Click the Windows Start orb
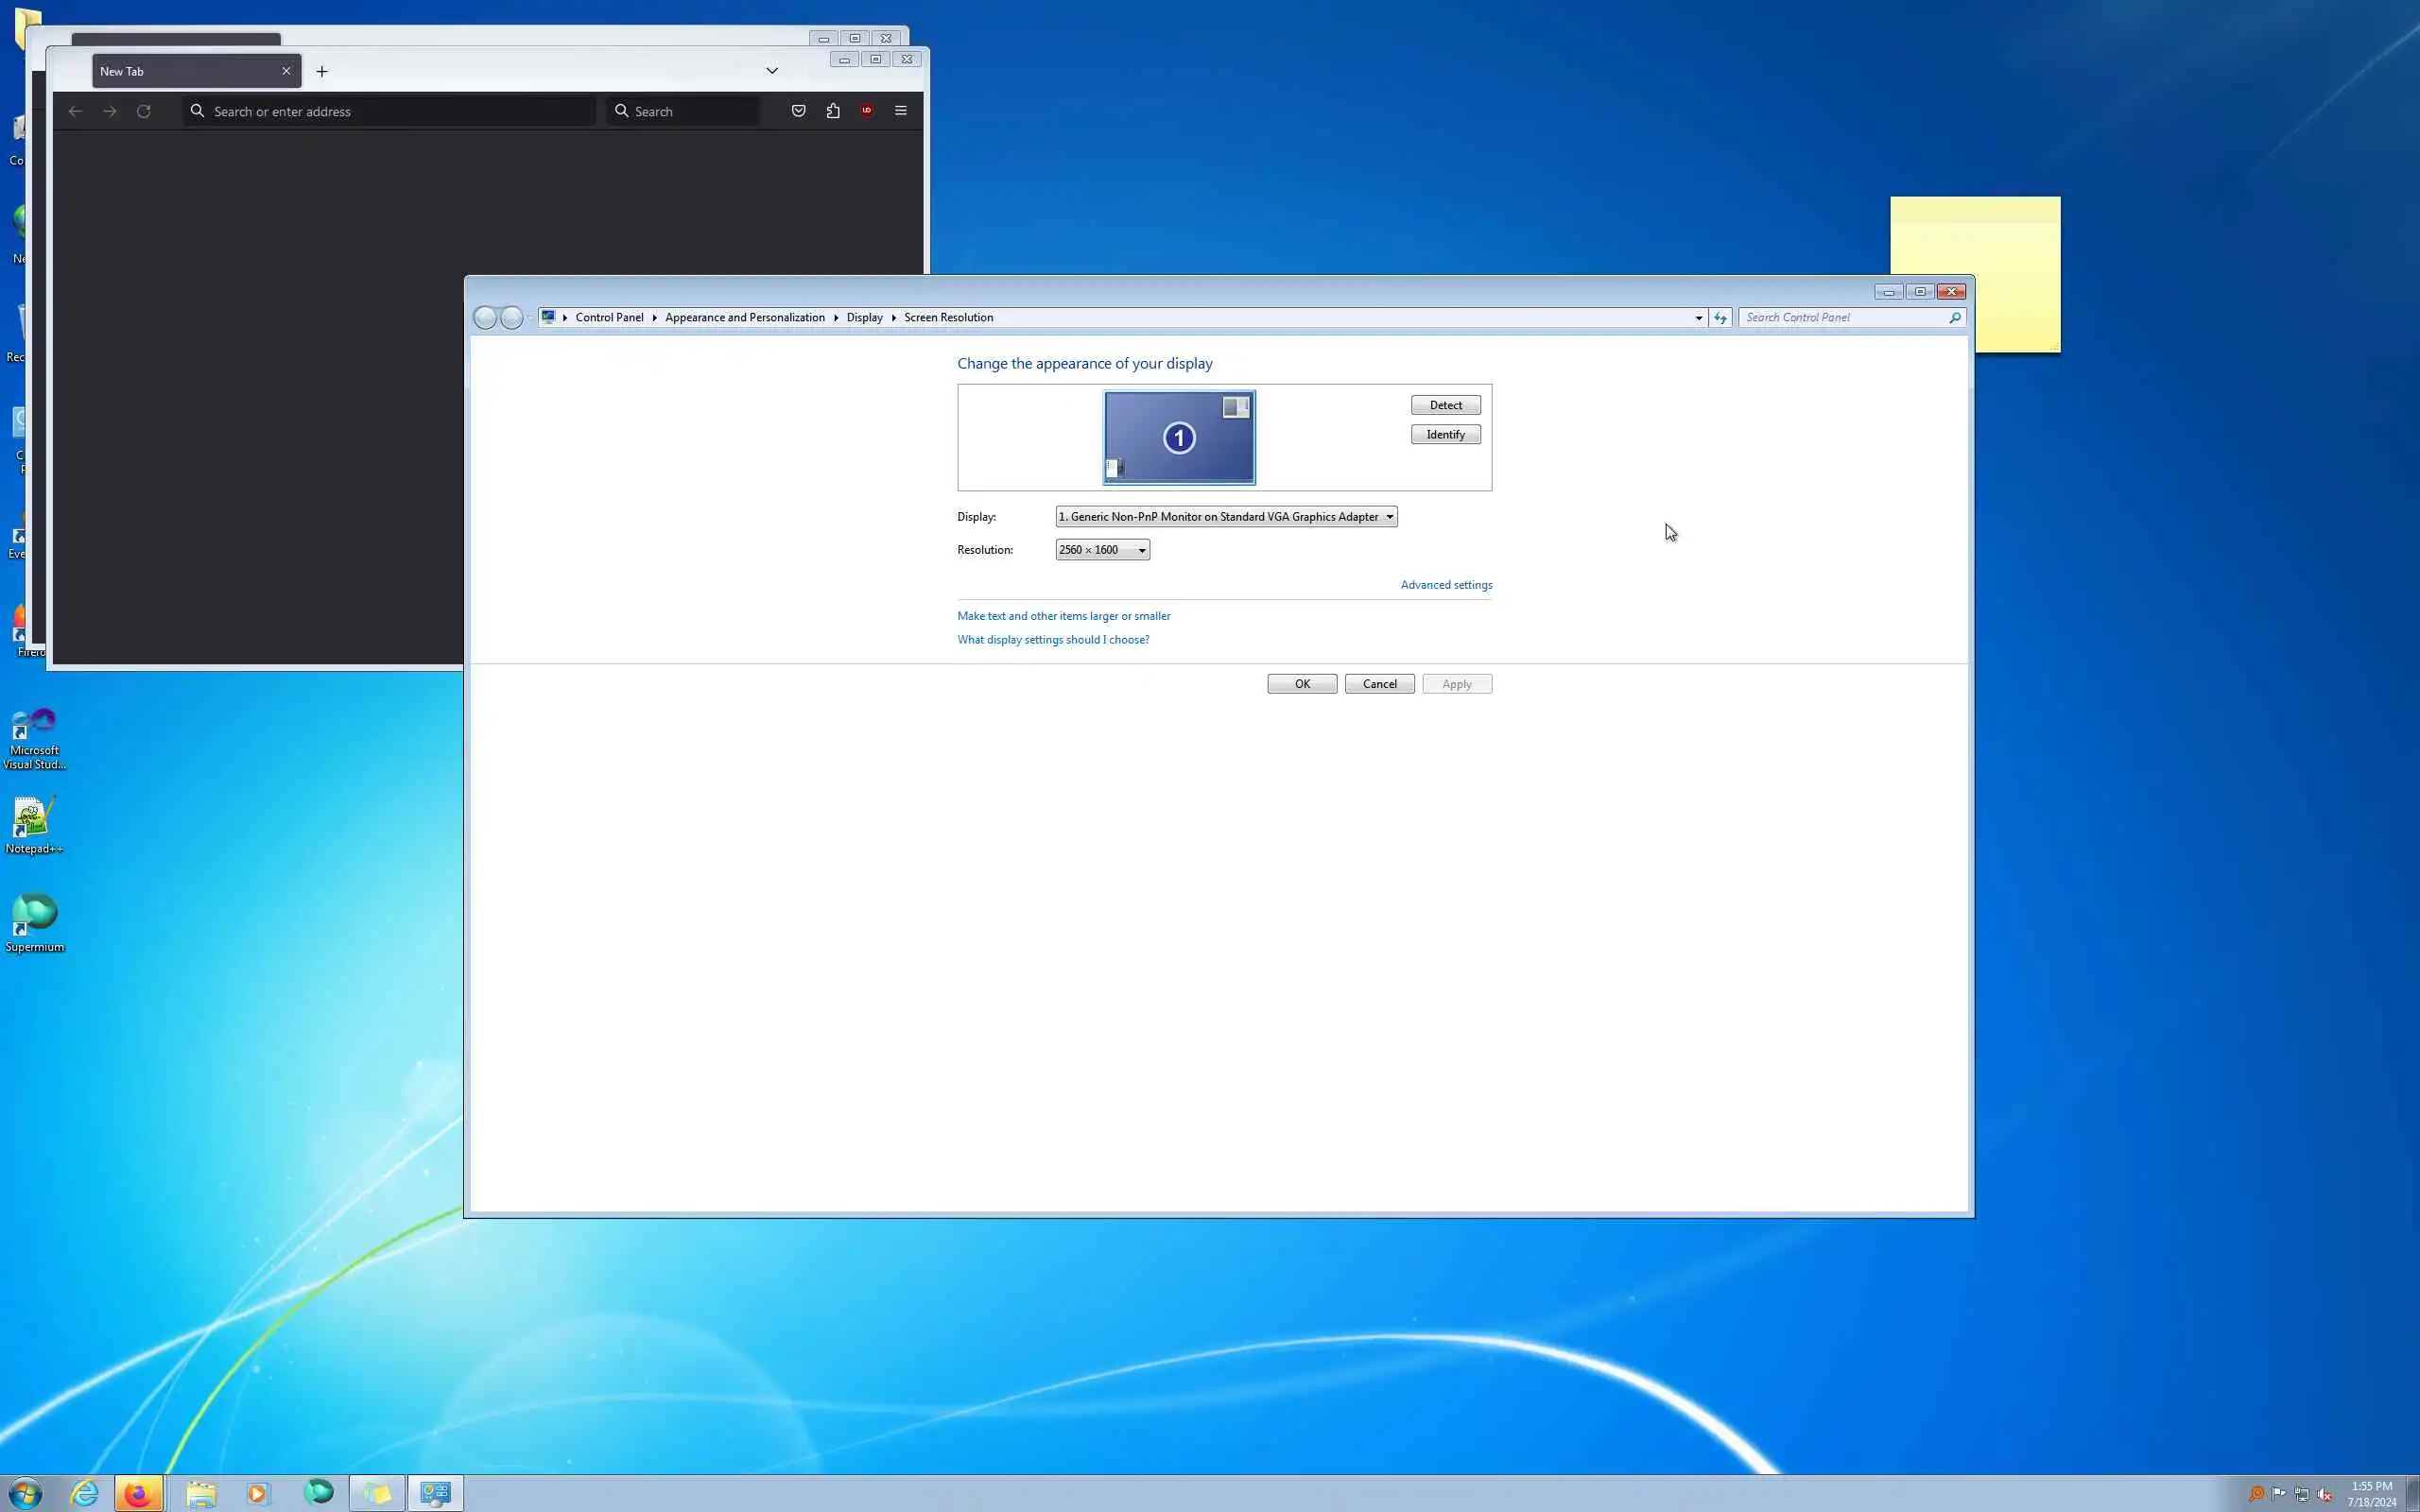The height and width of the screenshot is (1512, 2420). click(25, 1493)
